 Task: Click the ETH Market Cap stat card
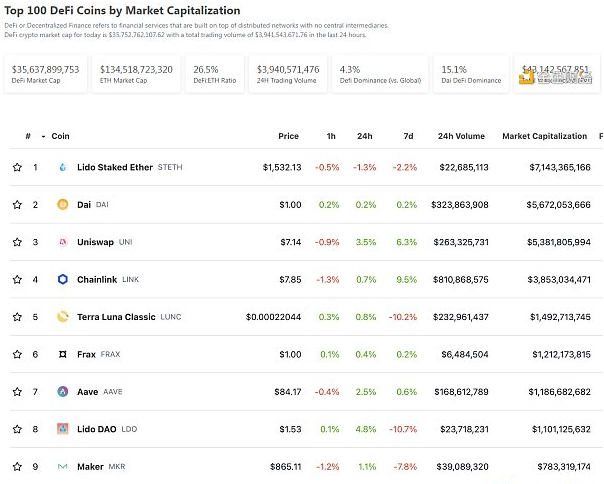point(136,74)
